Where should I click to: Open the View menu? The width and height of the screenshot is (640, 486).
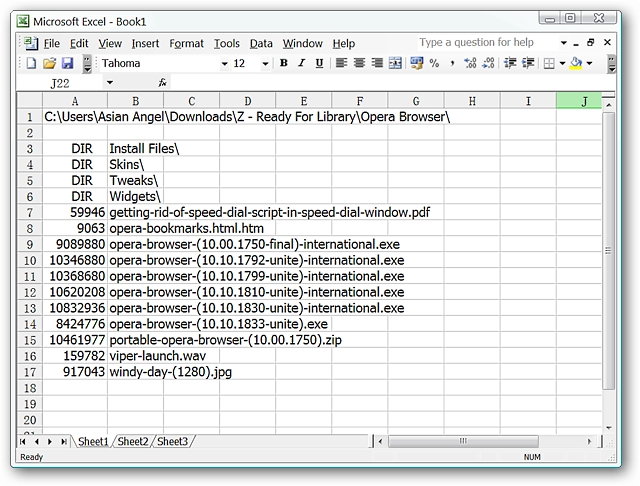point(110,43)
